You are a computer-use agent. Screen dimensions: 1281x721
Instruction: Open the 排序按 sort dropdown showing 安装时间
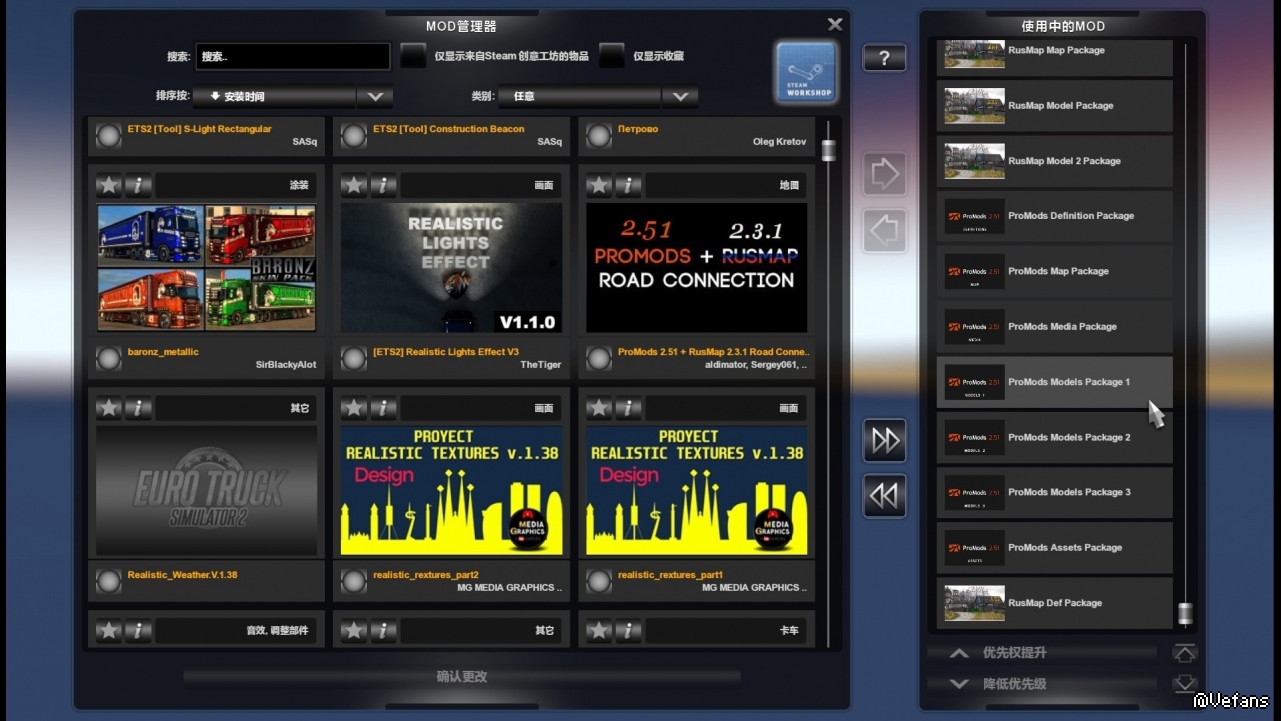(x=293, y=97)
